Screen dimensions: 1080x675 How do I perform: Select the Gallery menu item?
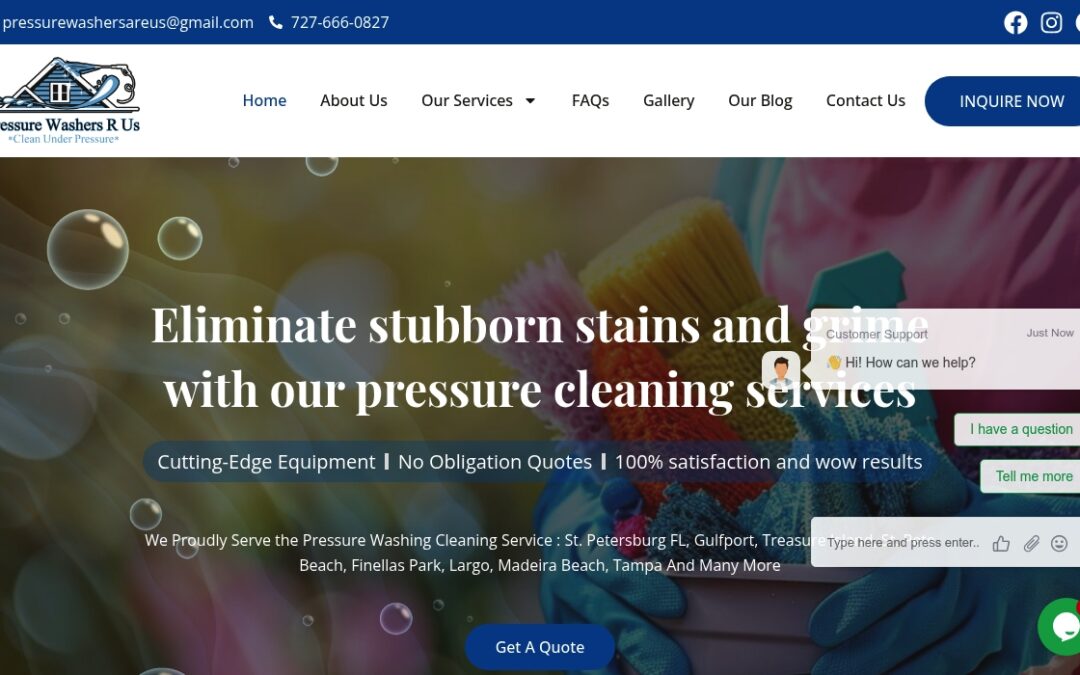coord(668,101)
